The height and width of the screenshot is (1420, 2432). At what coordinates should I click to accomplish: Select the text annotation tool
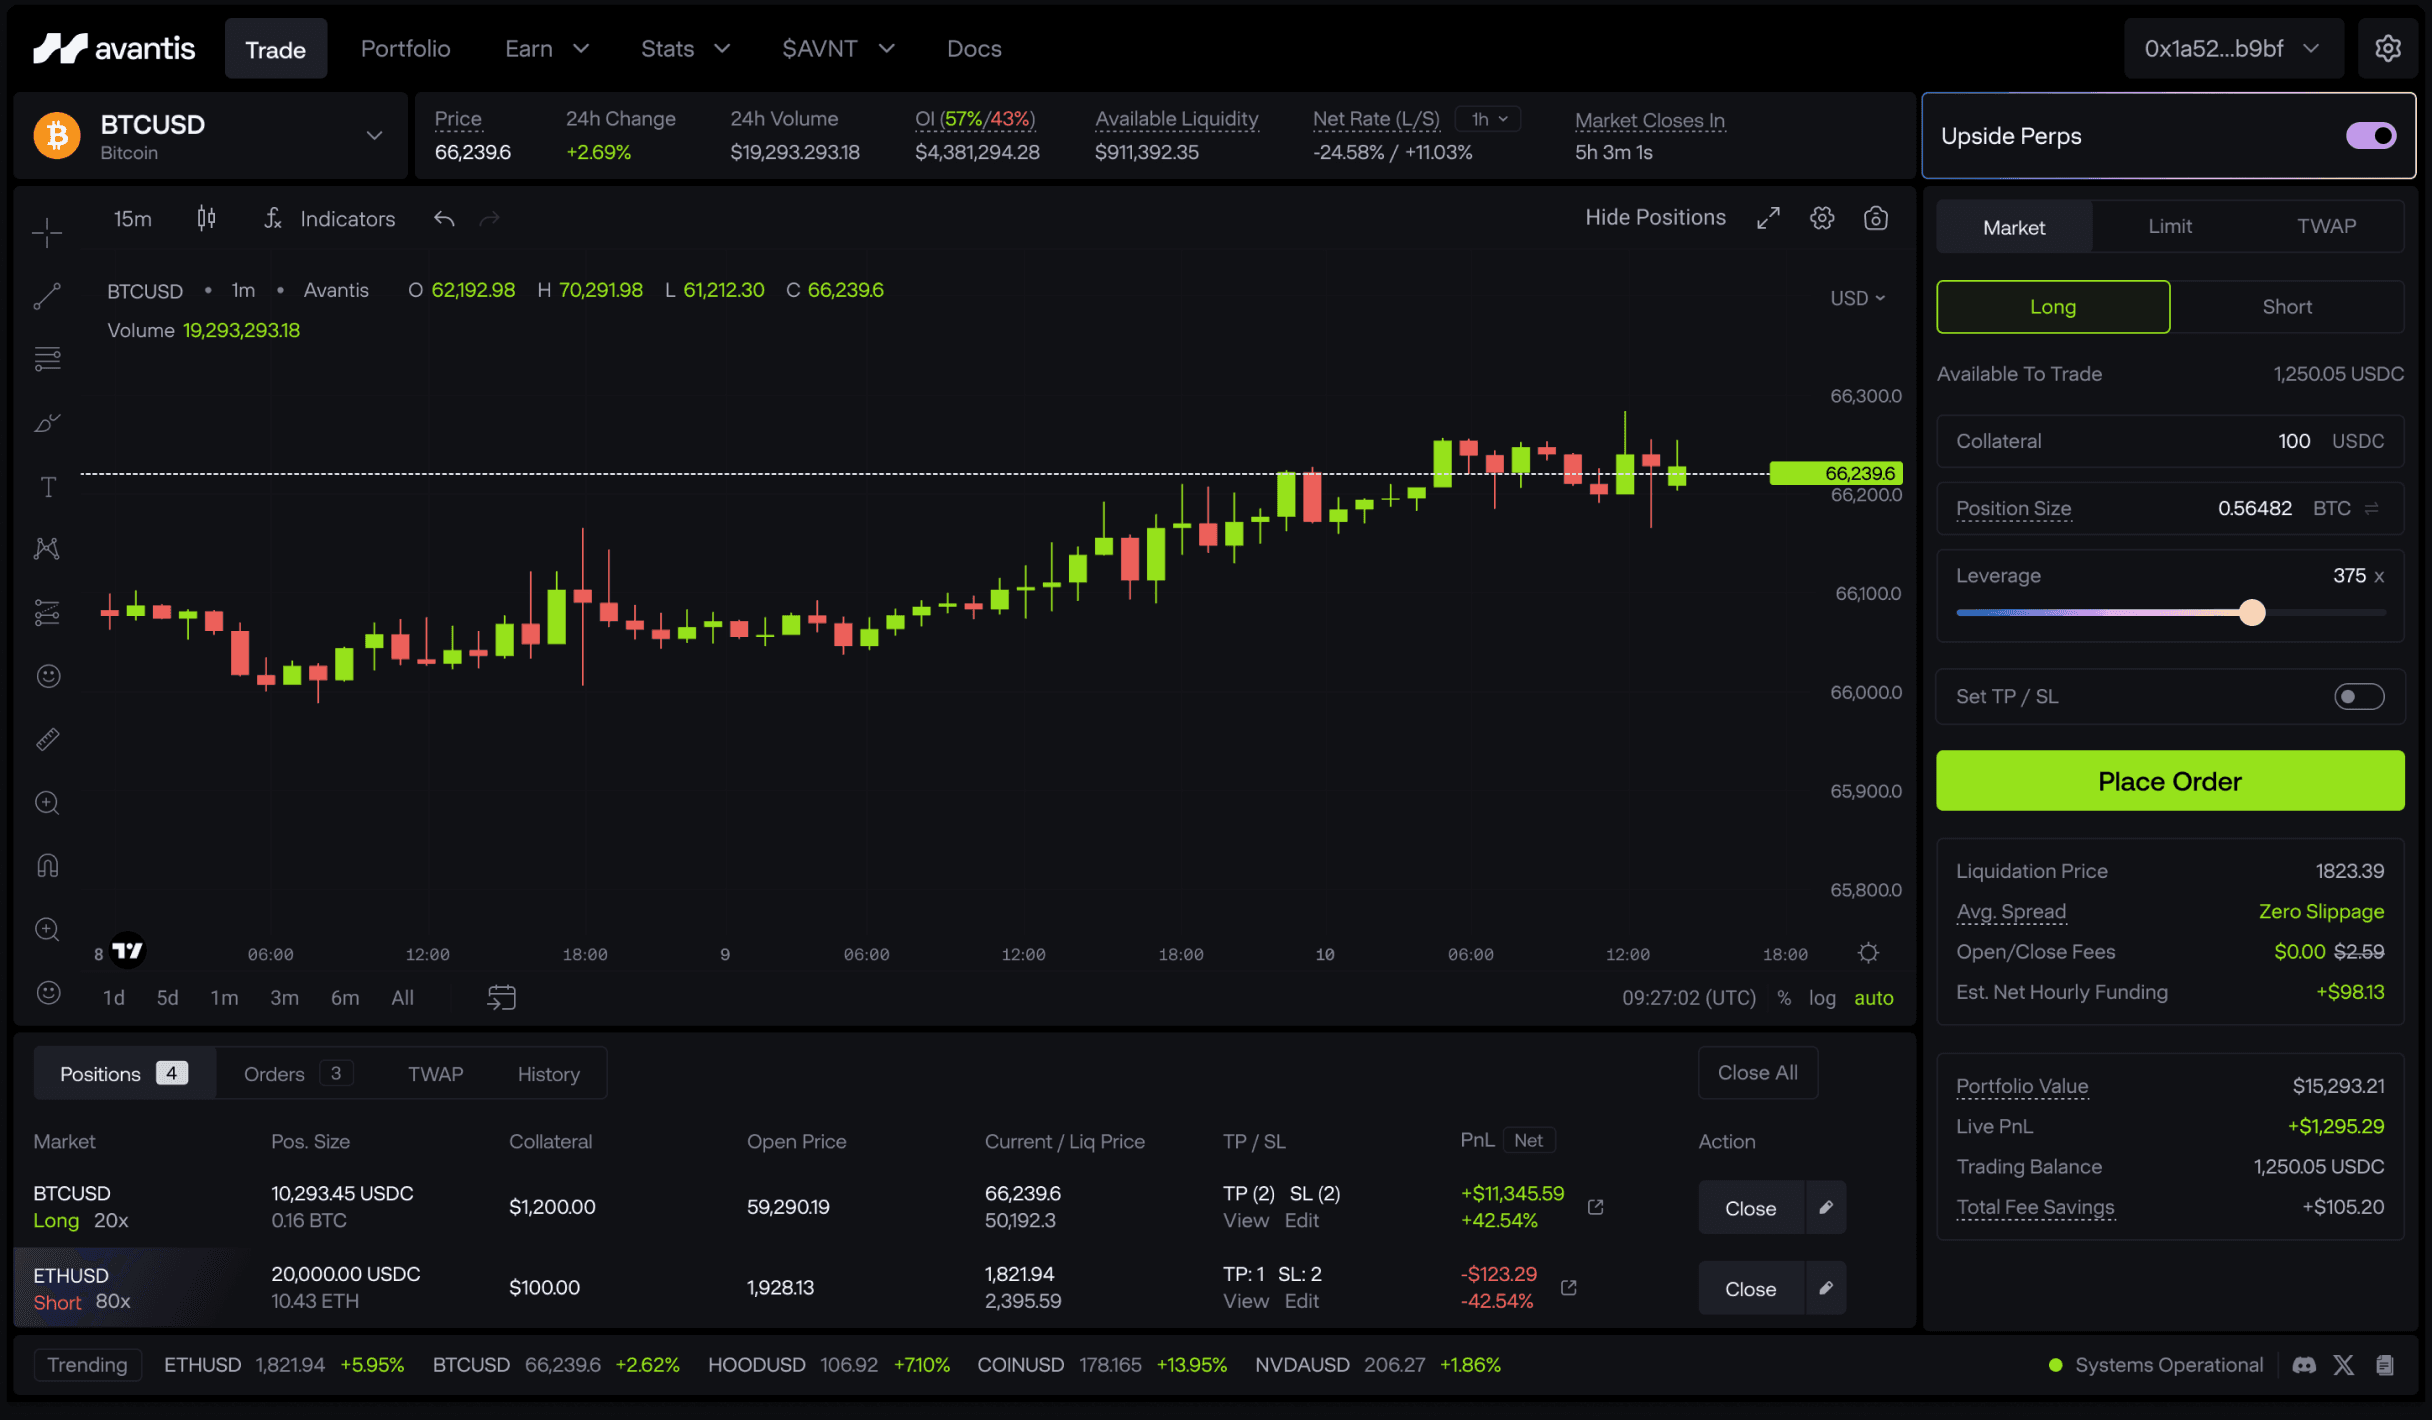(47, 487)
